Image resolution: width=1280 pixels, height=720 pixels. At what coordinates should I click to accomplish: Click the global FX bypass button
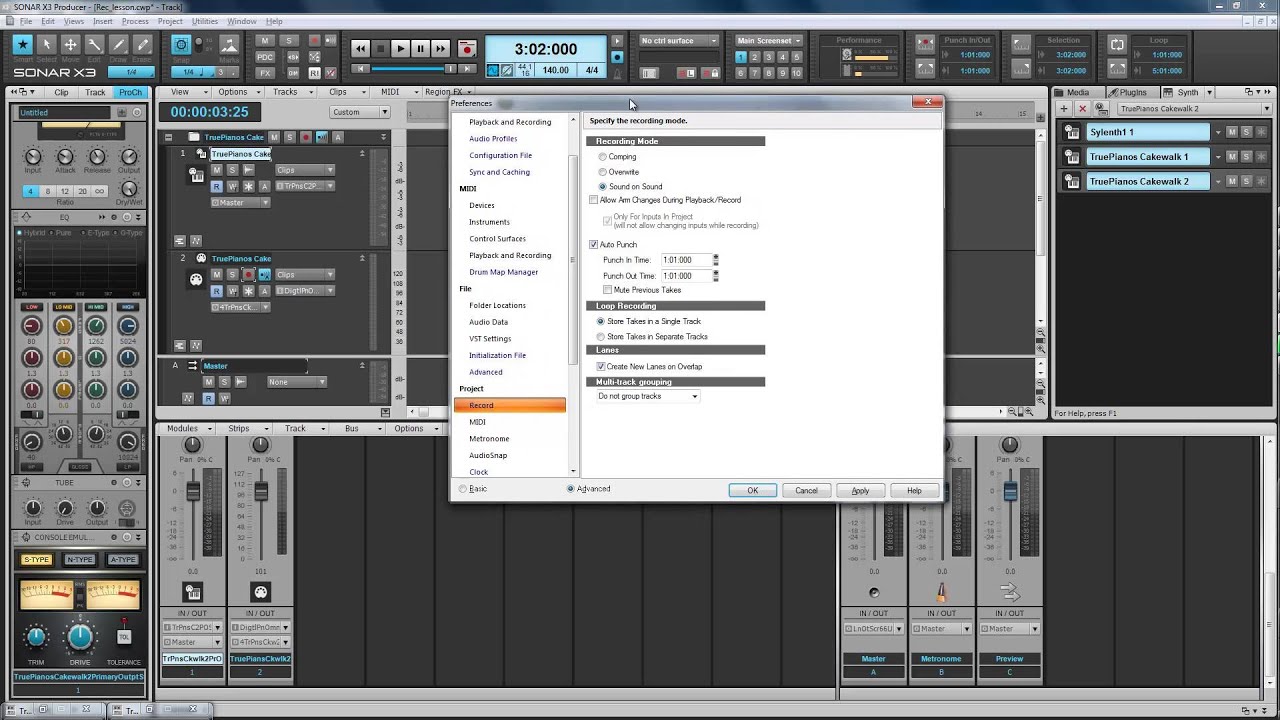coord(265,73)
